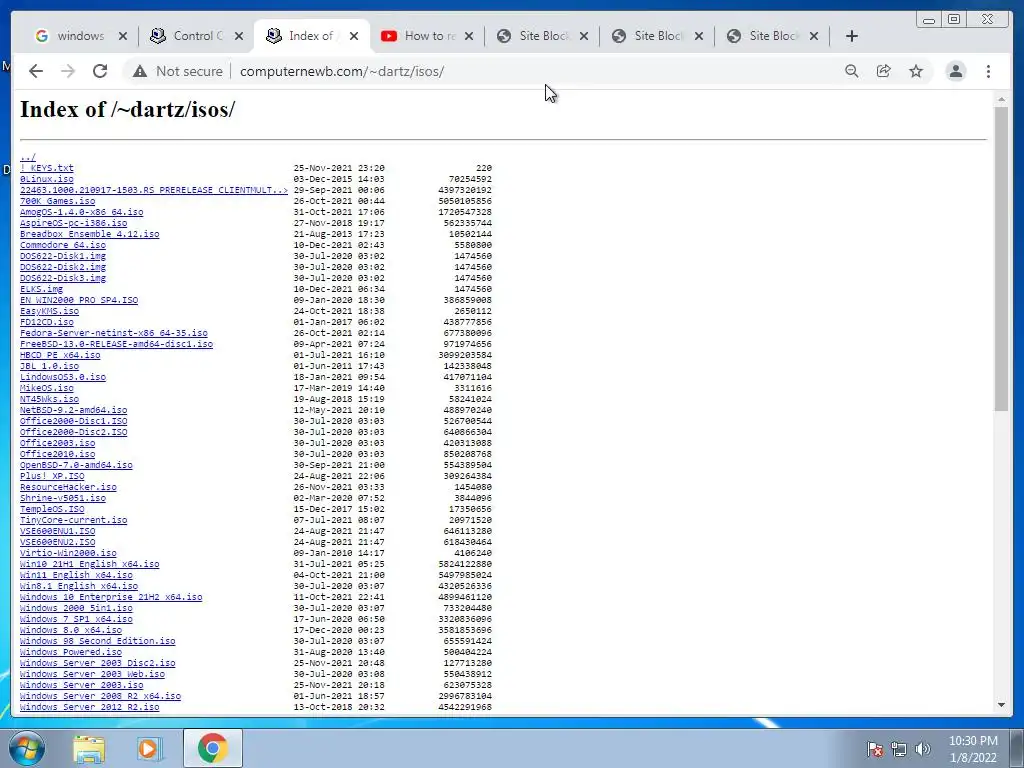Reload the current page

coord(100,71)
